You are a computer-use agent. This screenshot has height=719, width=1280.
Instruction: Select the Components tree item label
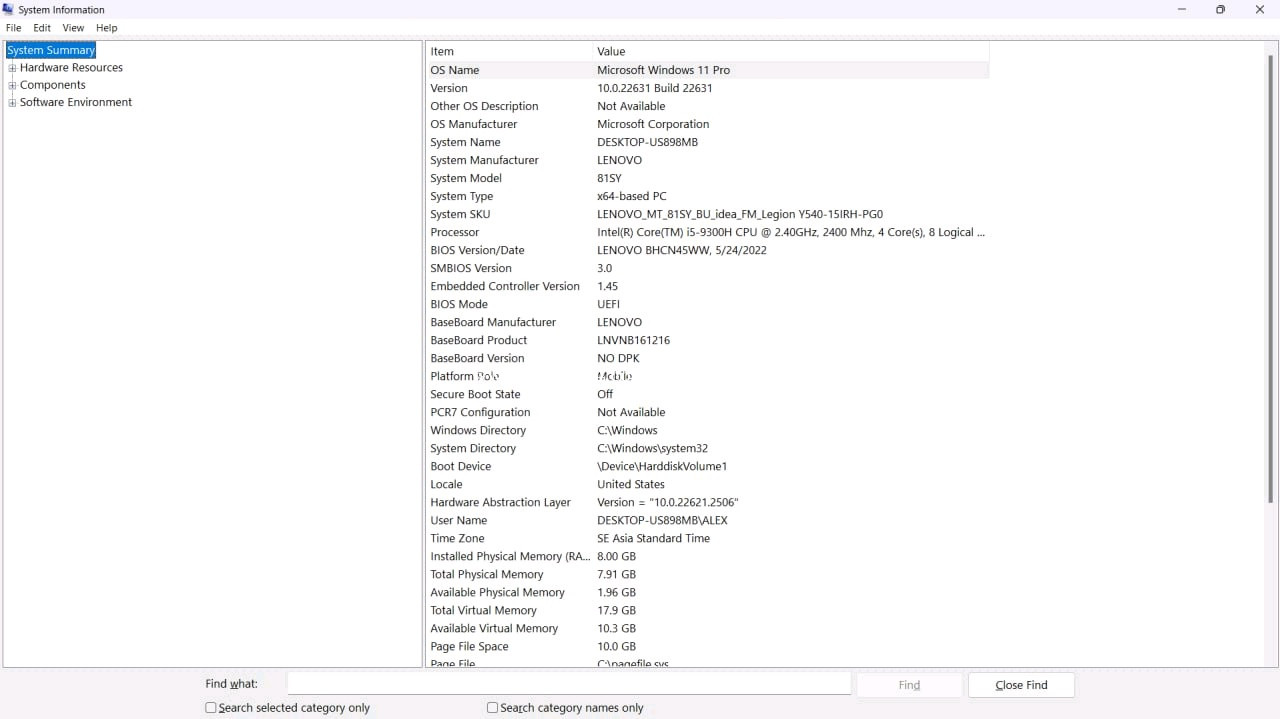click(x=52, y=85)
